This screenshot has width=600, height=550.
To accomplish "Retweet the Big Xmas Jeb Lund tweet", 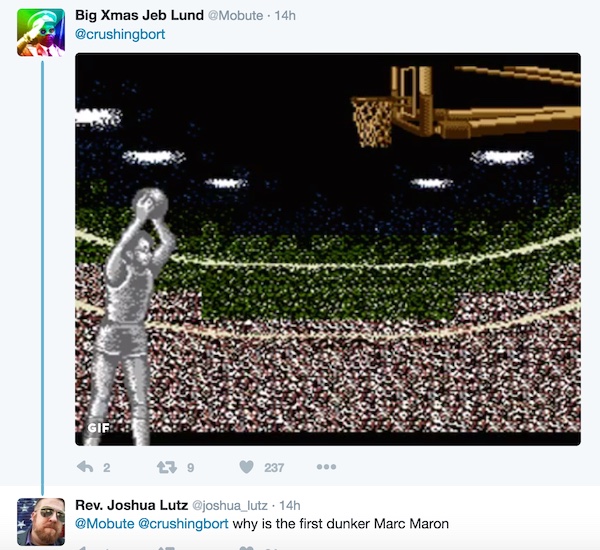I will click(167, 467).
